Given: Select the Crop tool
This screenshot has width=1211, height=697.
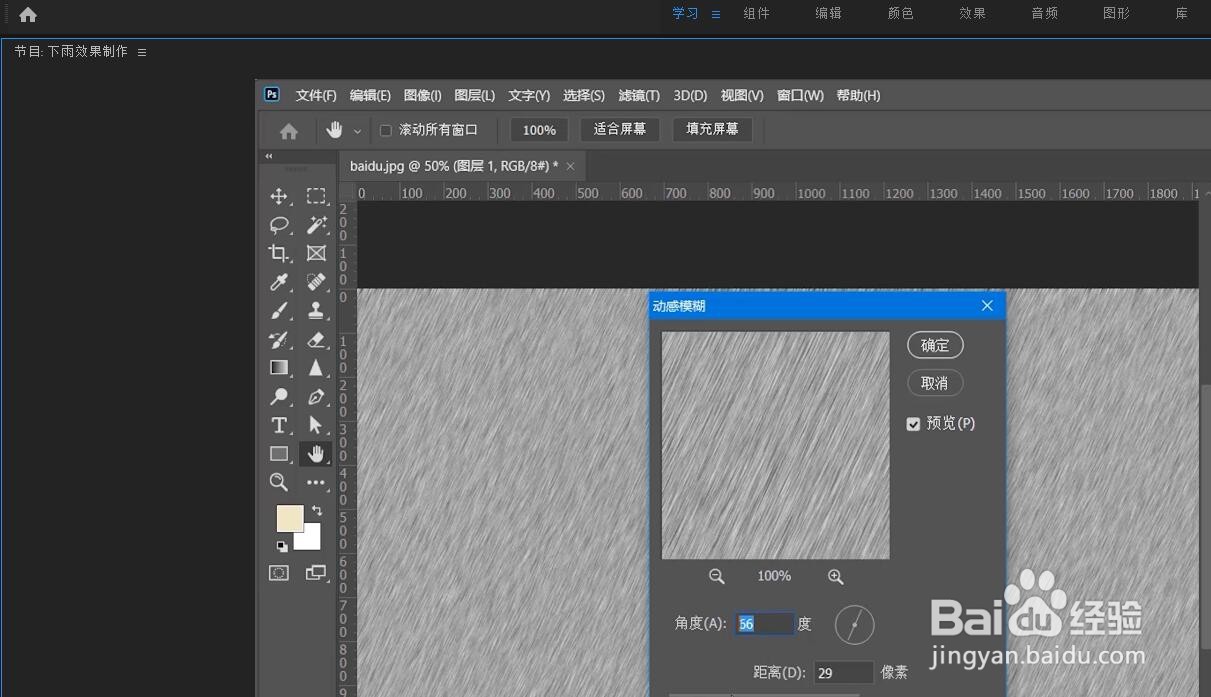Looking at the screenshot, I should coord(279,254).
